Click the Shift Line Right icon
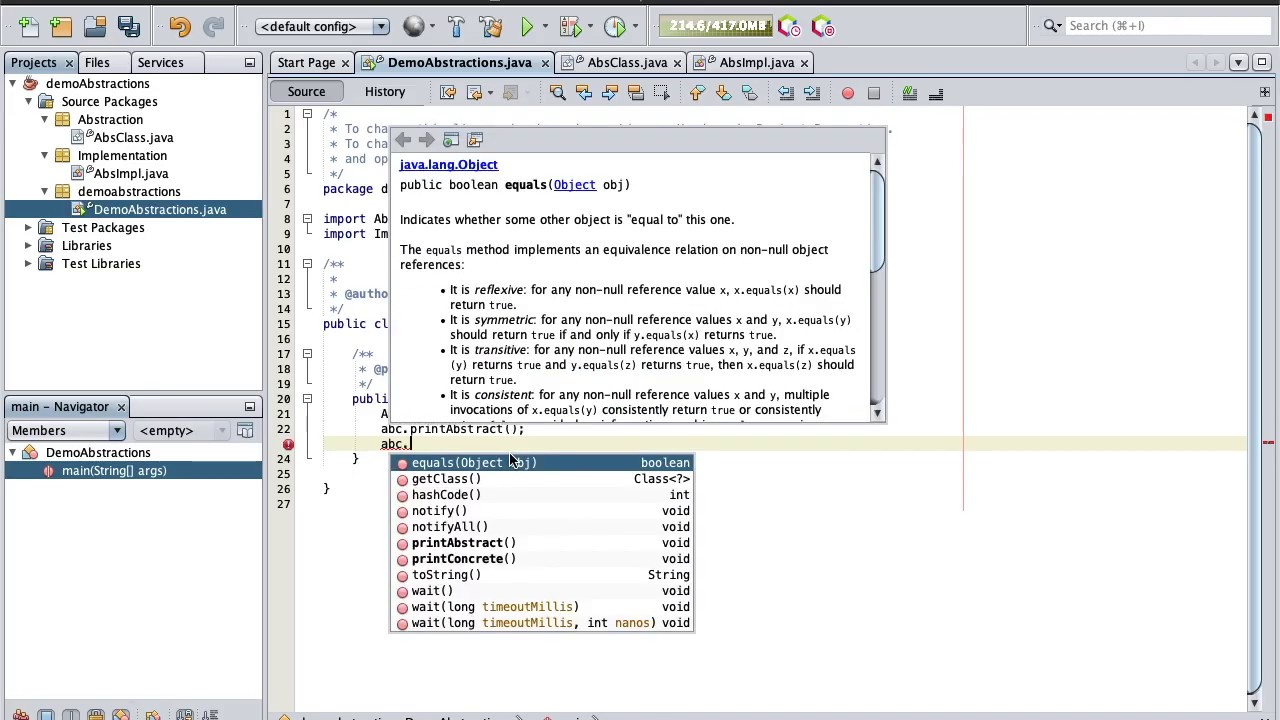The image size is (1280, 720). pos(812,93)
